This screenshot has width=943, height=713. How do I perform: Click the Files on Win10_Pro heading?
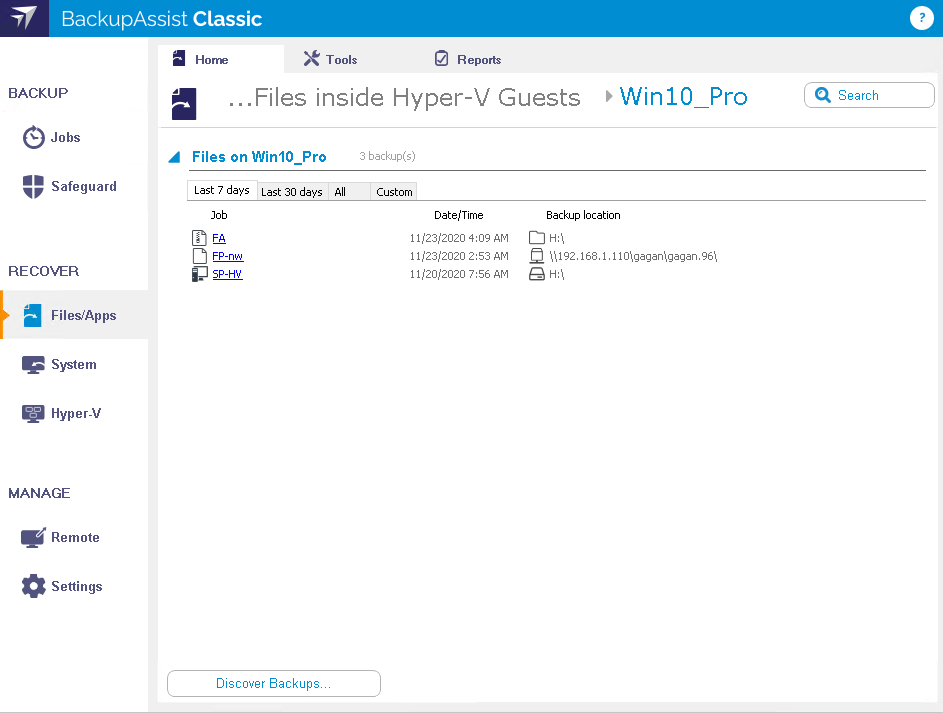(x=259, y=157)
